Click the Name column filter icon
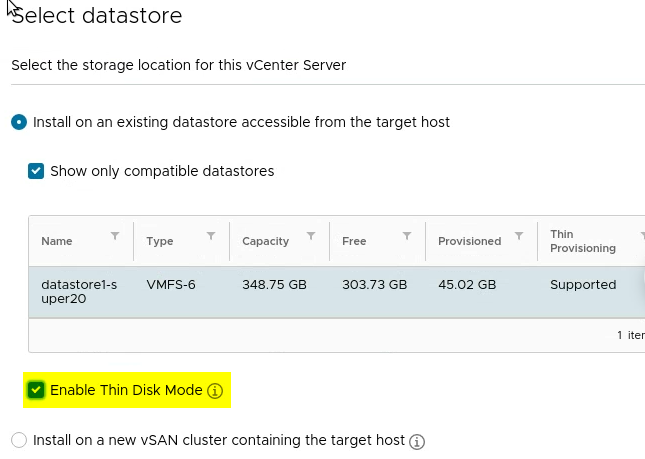The width and height of the screenshot is (645, 459). pos(115,236)
